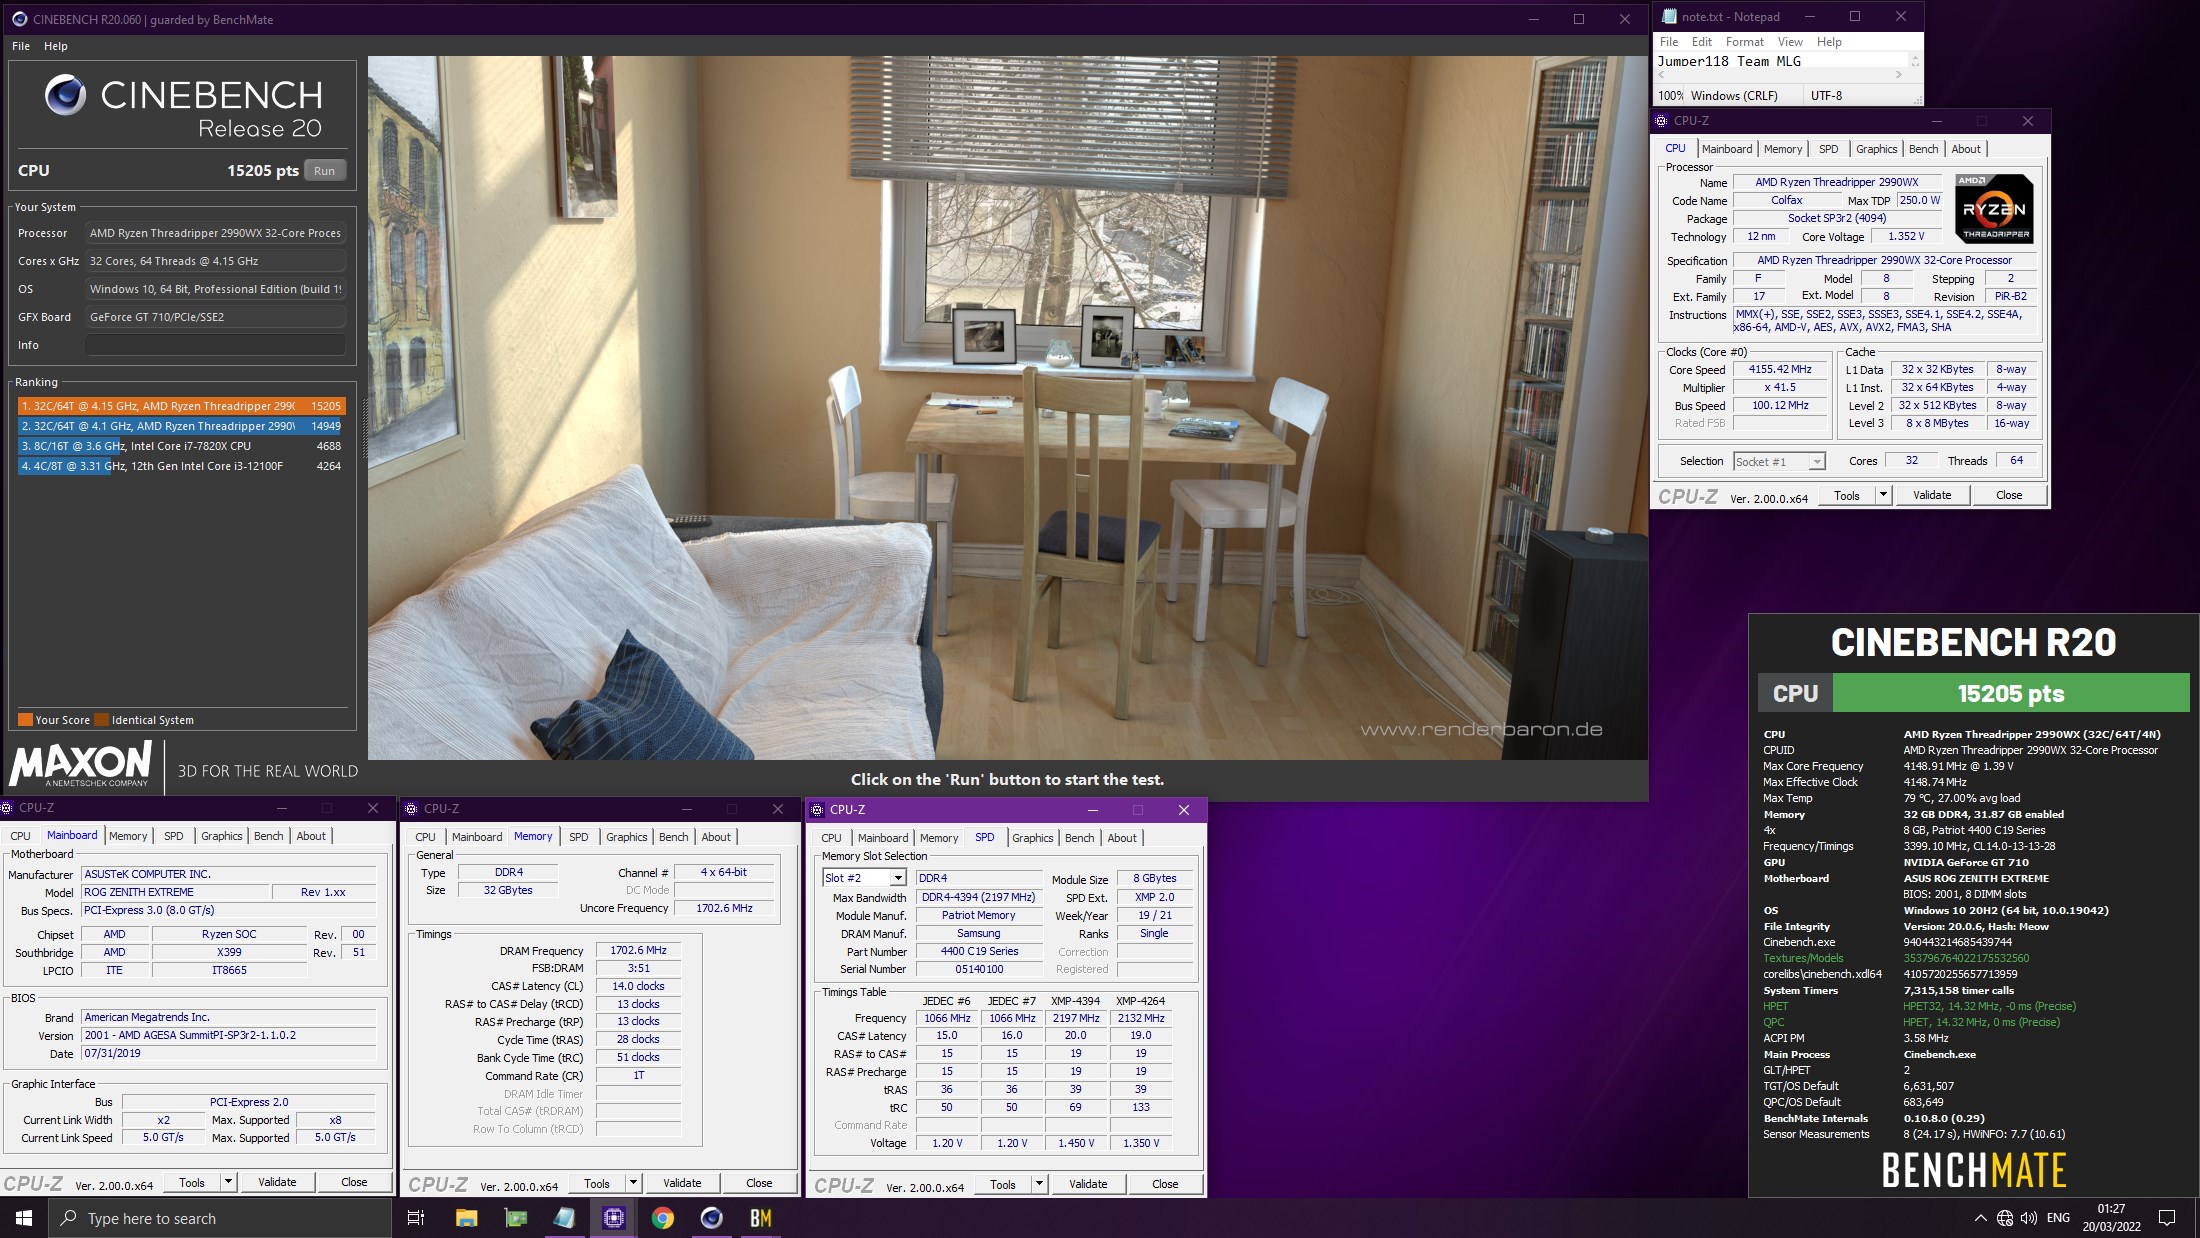2200x1238 pixels.
Task: Open the About tab in the CPU-Z SPD window
Action: [x=1122, y=838]
